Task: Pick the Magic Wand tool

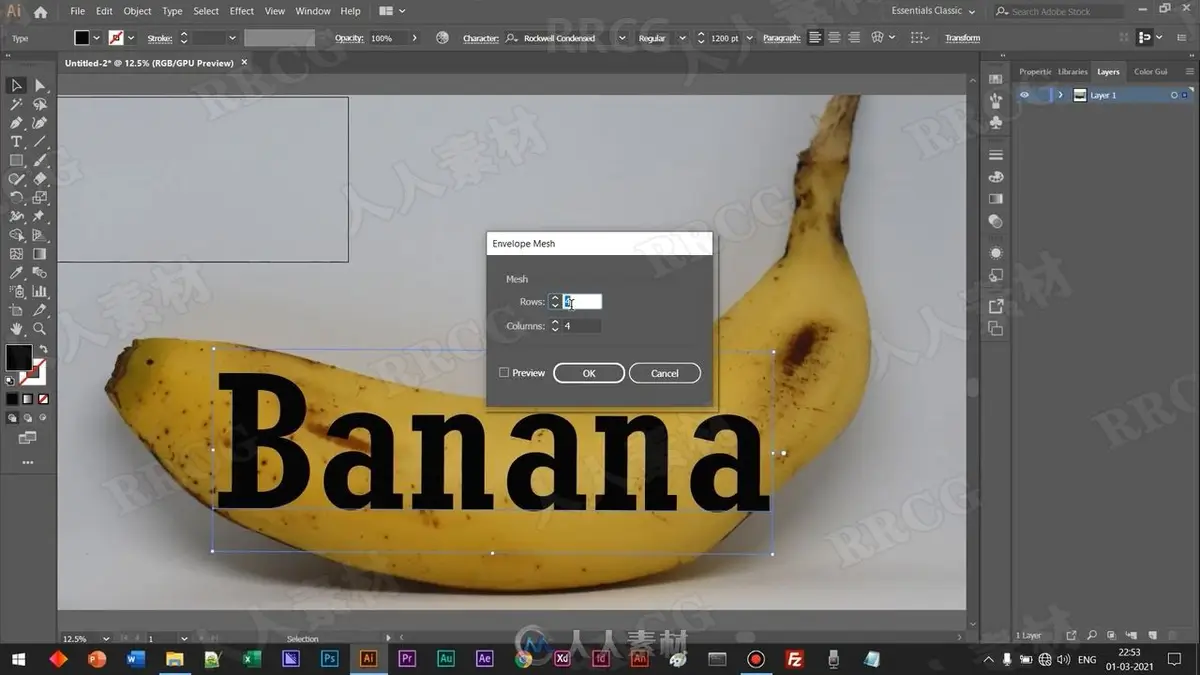Action: [17, 104]
